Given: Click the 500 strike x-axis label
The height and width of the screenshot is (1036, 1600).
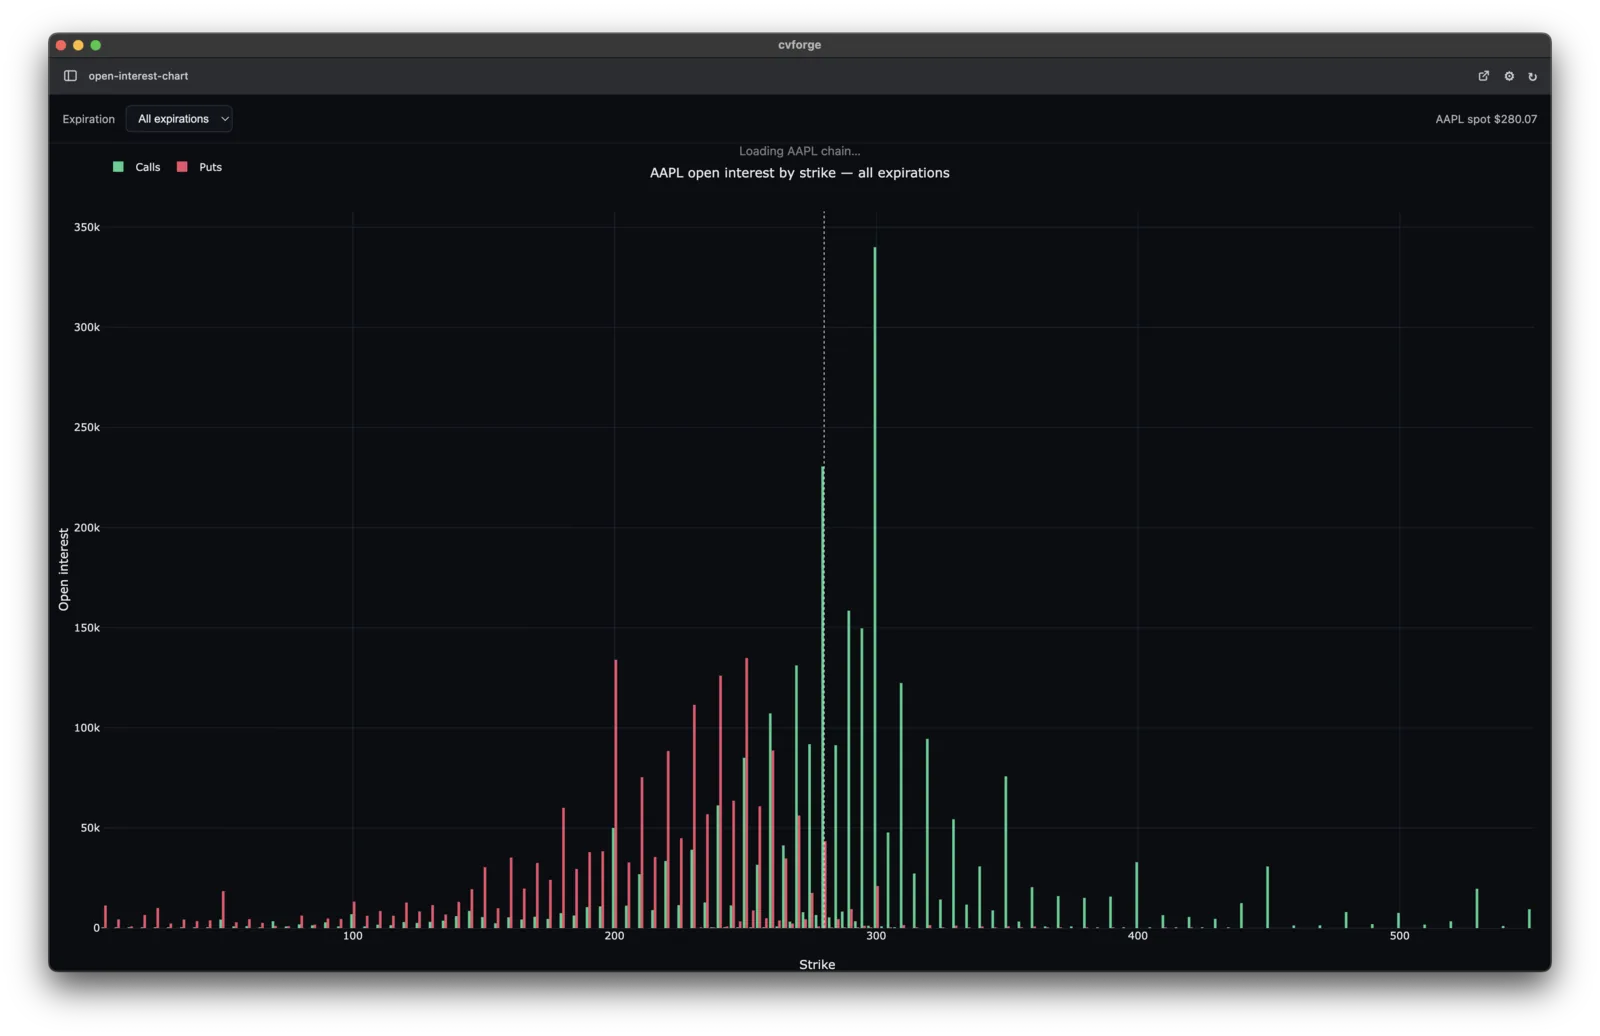Looking at the screenshot, I should click(1399, 936).
